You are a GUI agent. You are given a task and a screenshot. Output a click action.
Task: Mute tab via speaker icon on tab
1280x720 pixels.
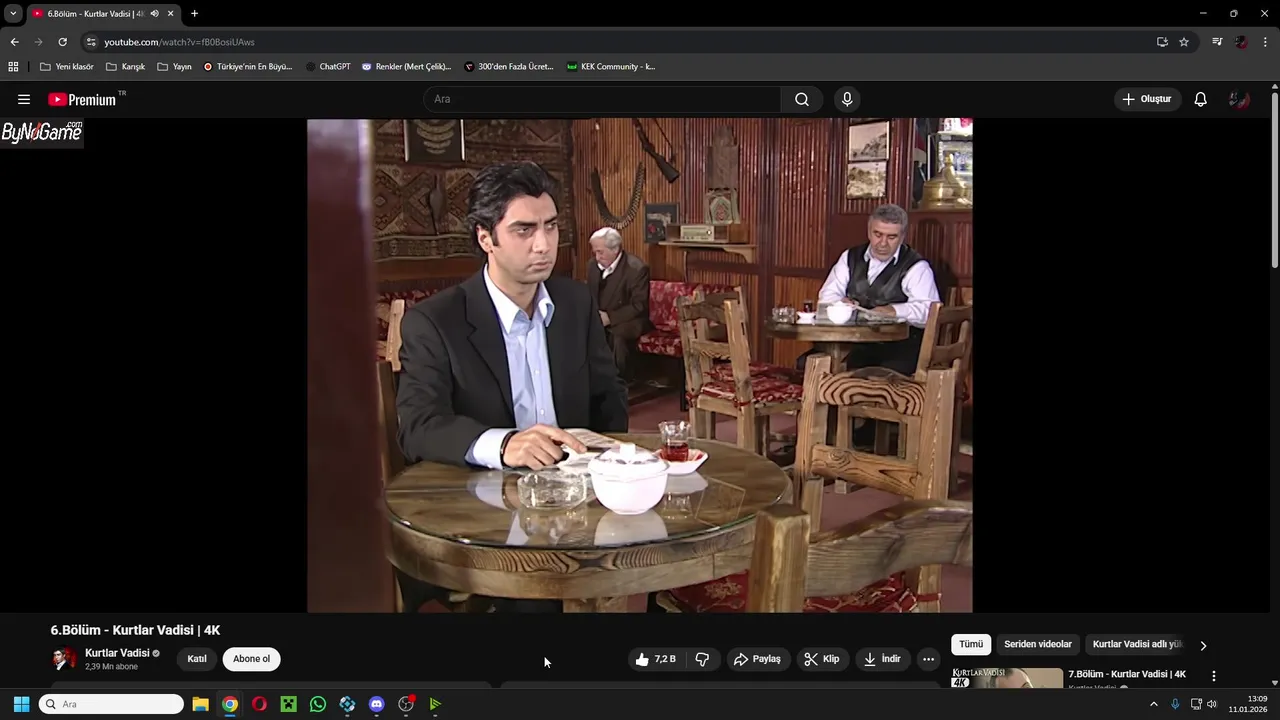click(154, 13)
